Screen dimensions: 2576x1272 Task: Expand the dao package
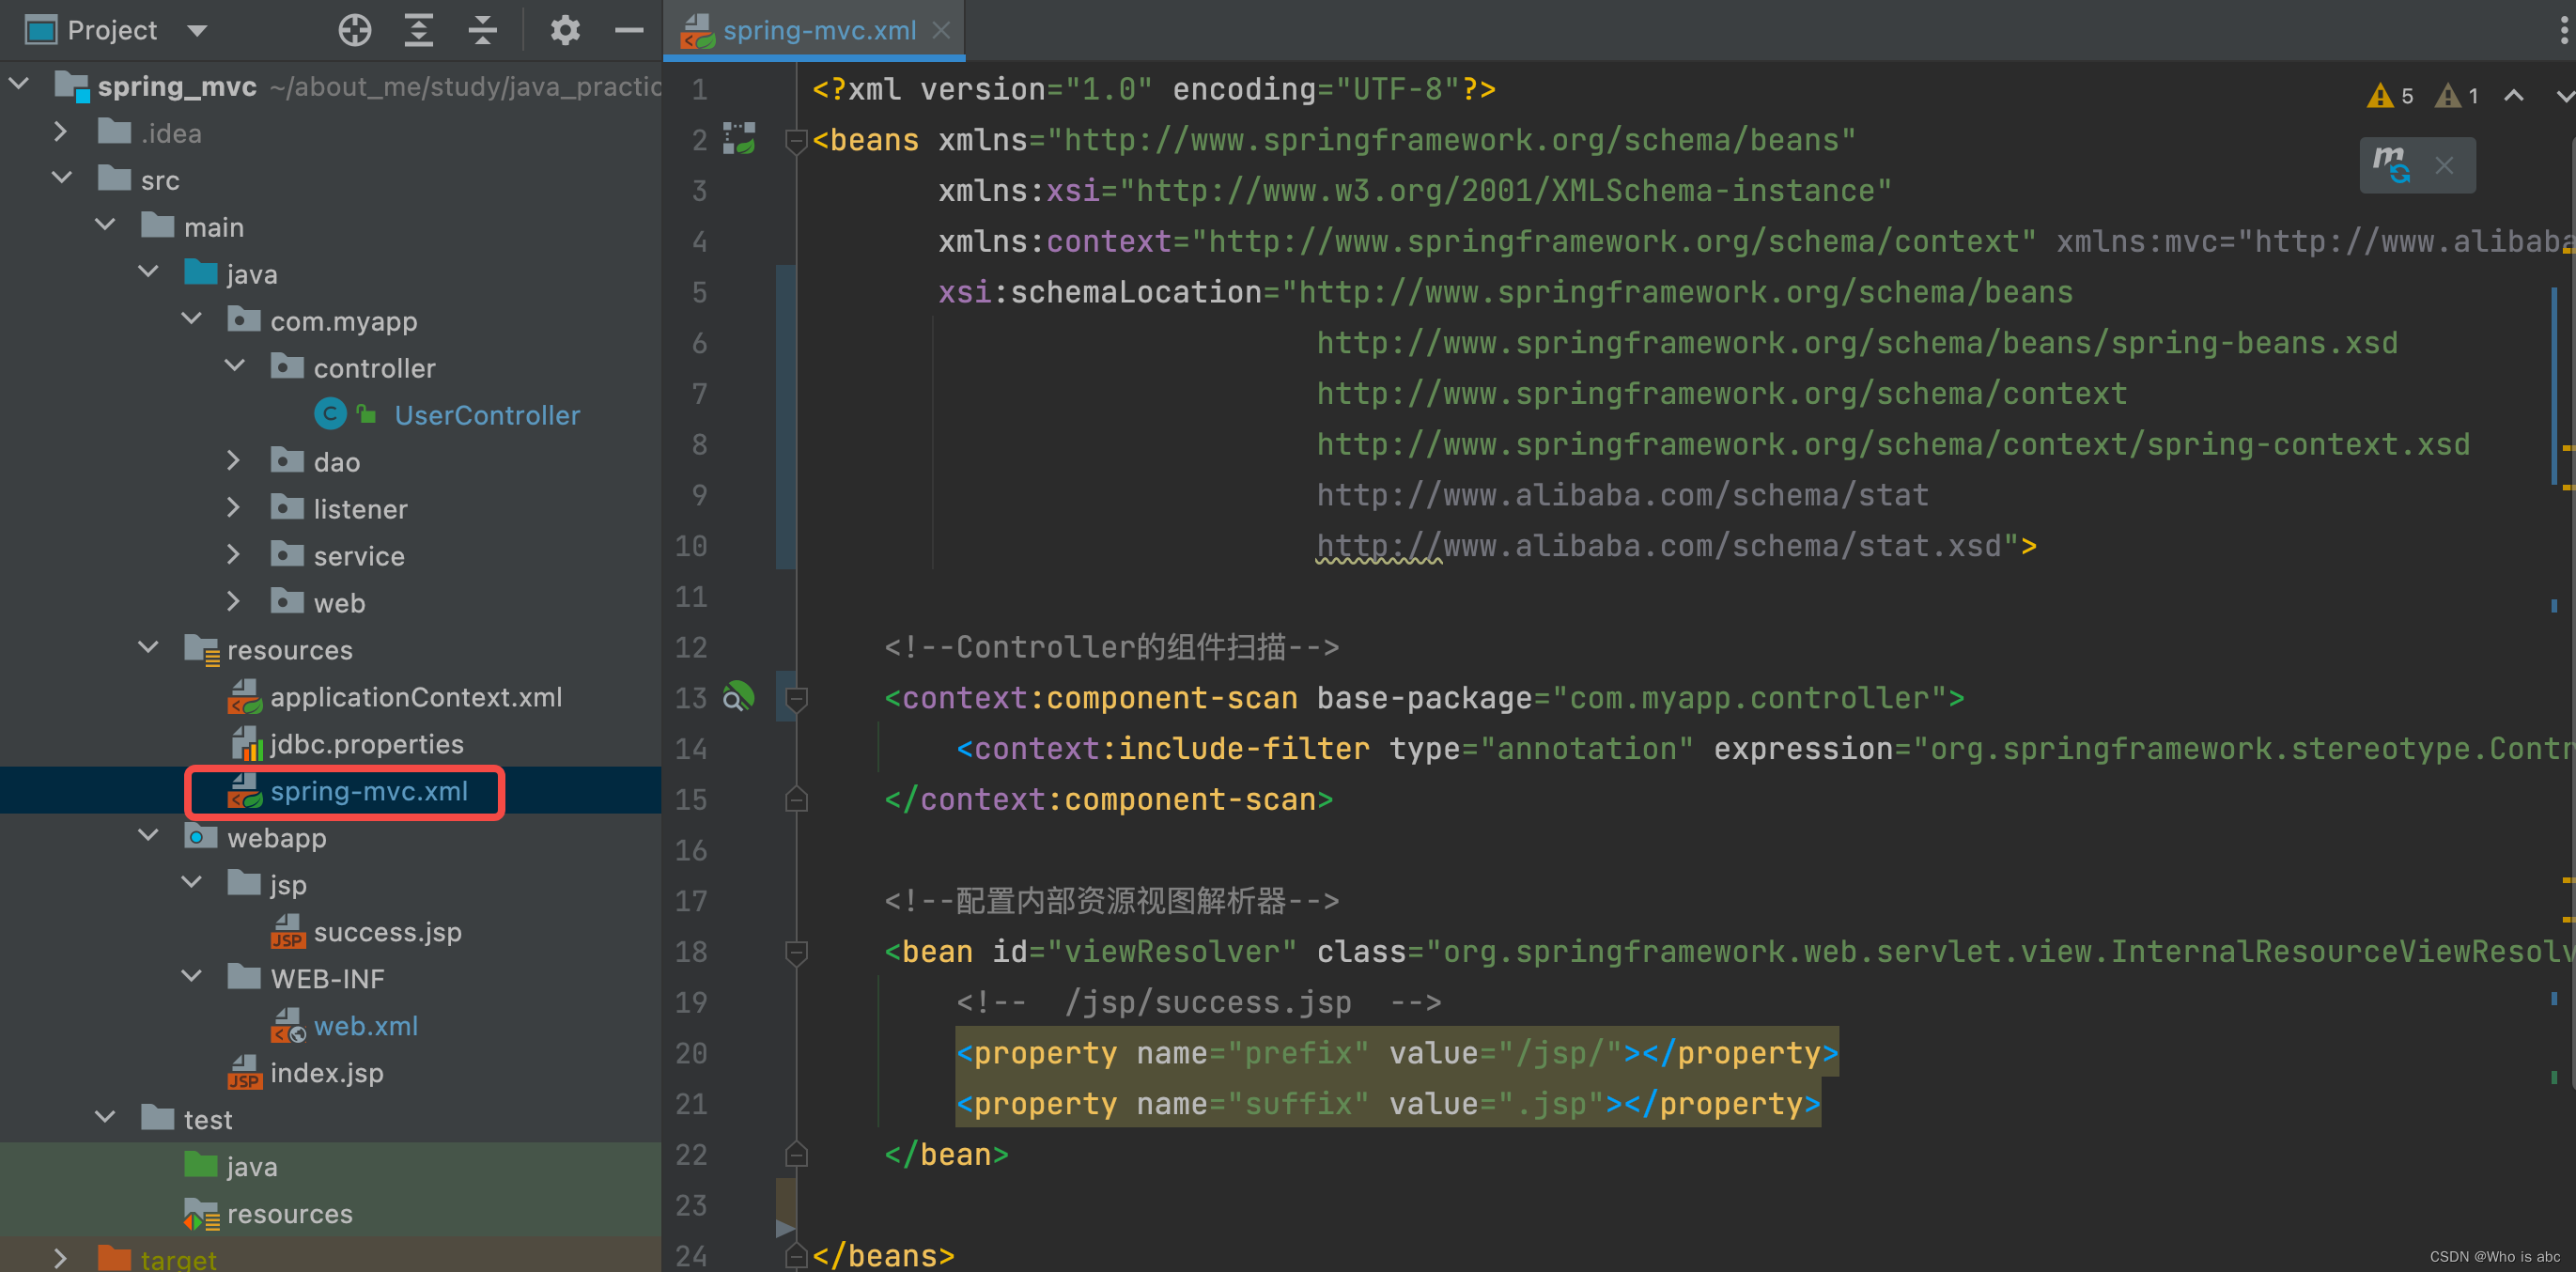click(x=233, y=461)
